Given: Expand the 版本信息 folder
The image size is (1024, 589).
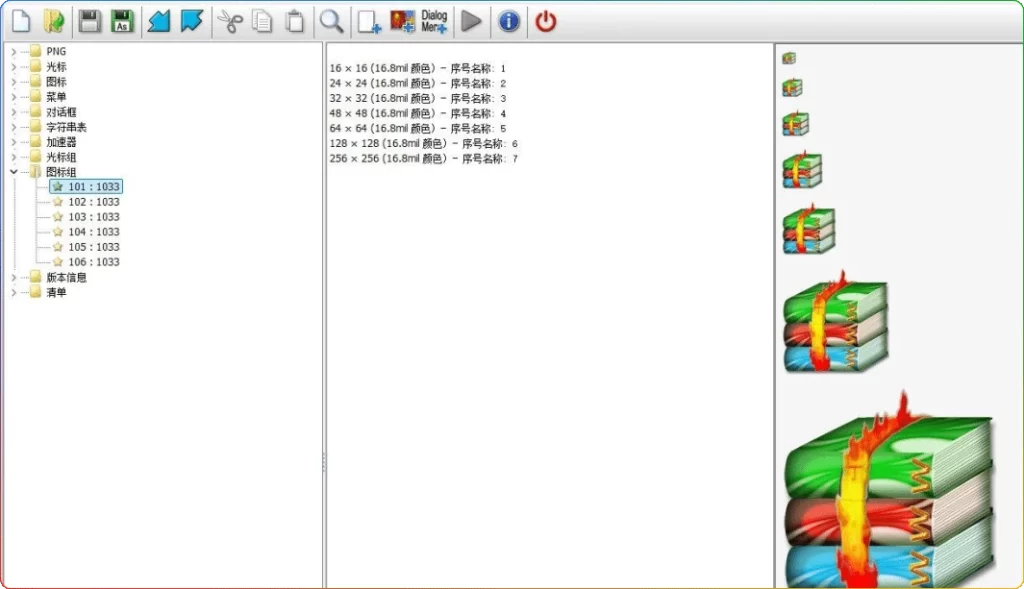Looking at the screenshot, I should click(13, 277).
